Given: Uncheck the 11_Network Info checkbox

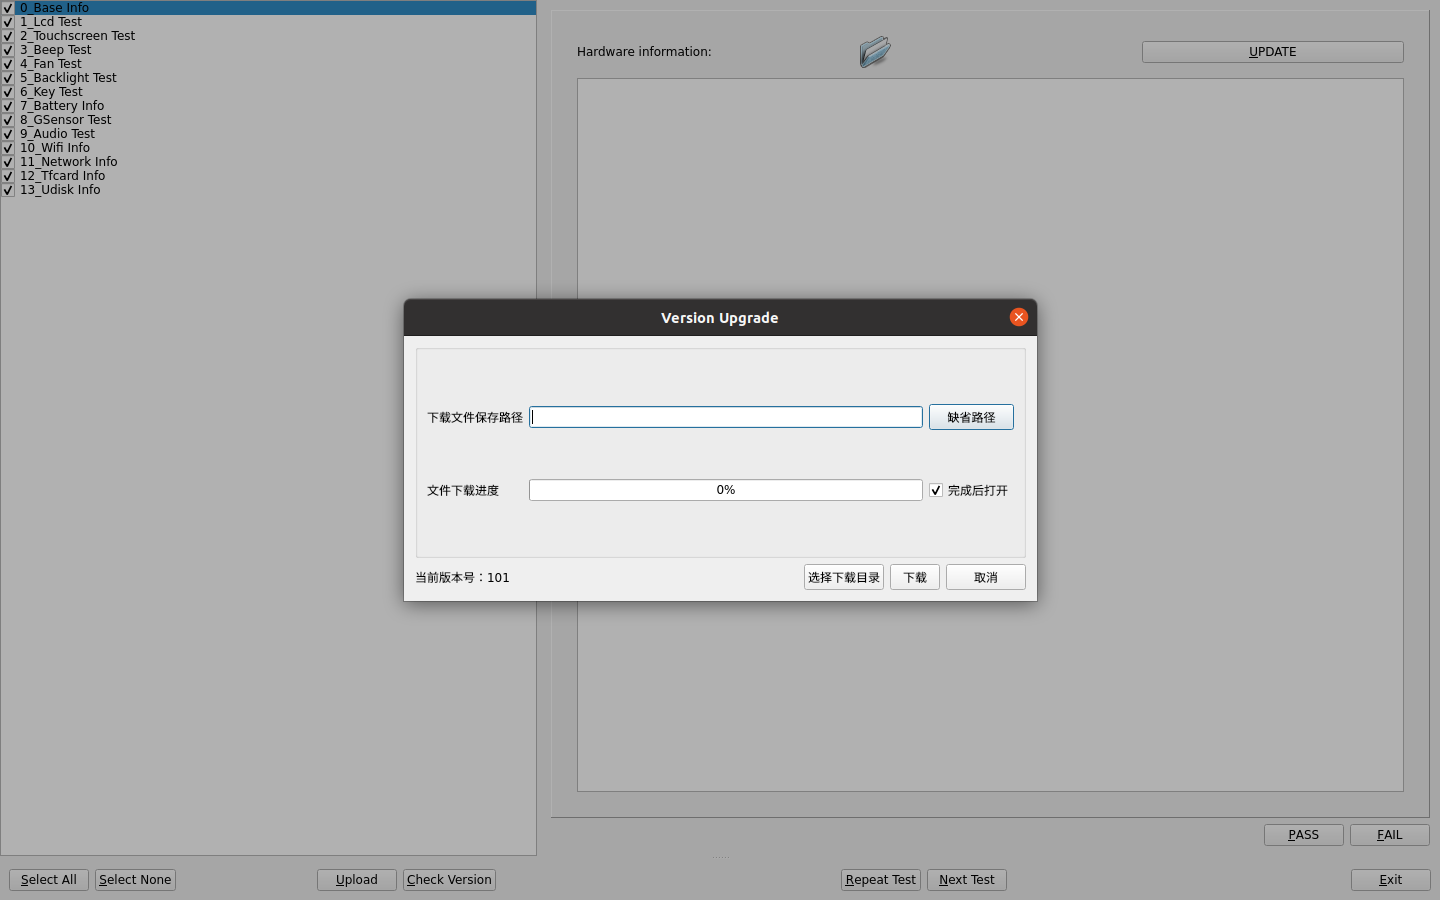Looking at the screenshot, I should [x=8, y=162].
